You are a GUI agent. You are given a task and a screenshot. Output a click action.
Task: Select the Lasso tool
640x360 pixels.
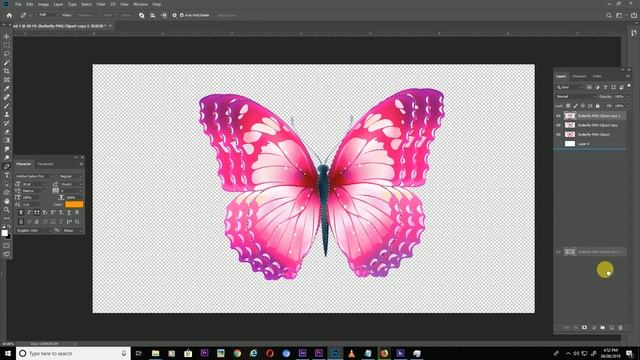(7, 53)
